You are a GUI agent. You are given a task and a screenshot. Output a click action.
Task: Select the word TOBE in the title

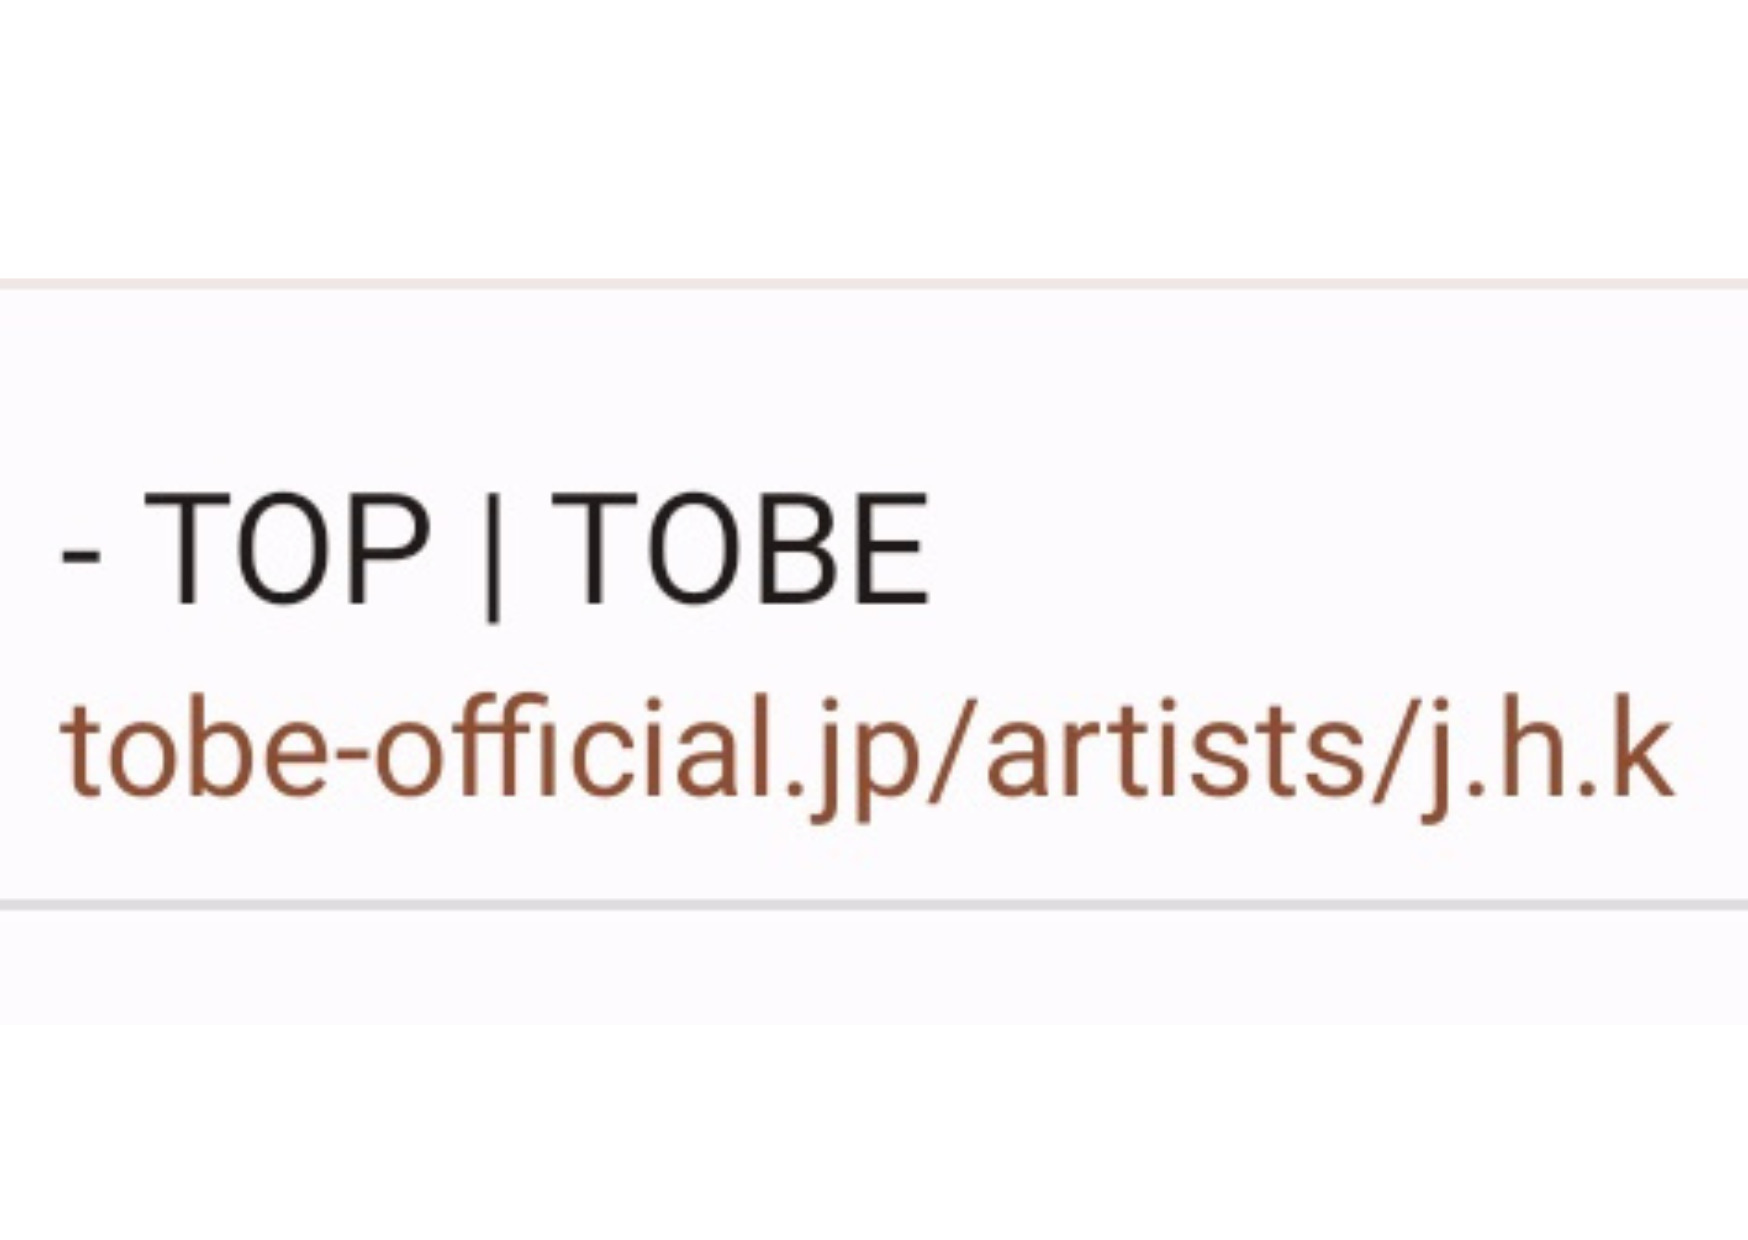[742, 550]
